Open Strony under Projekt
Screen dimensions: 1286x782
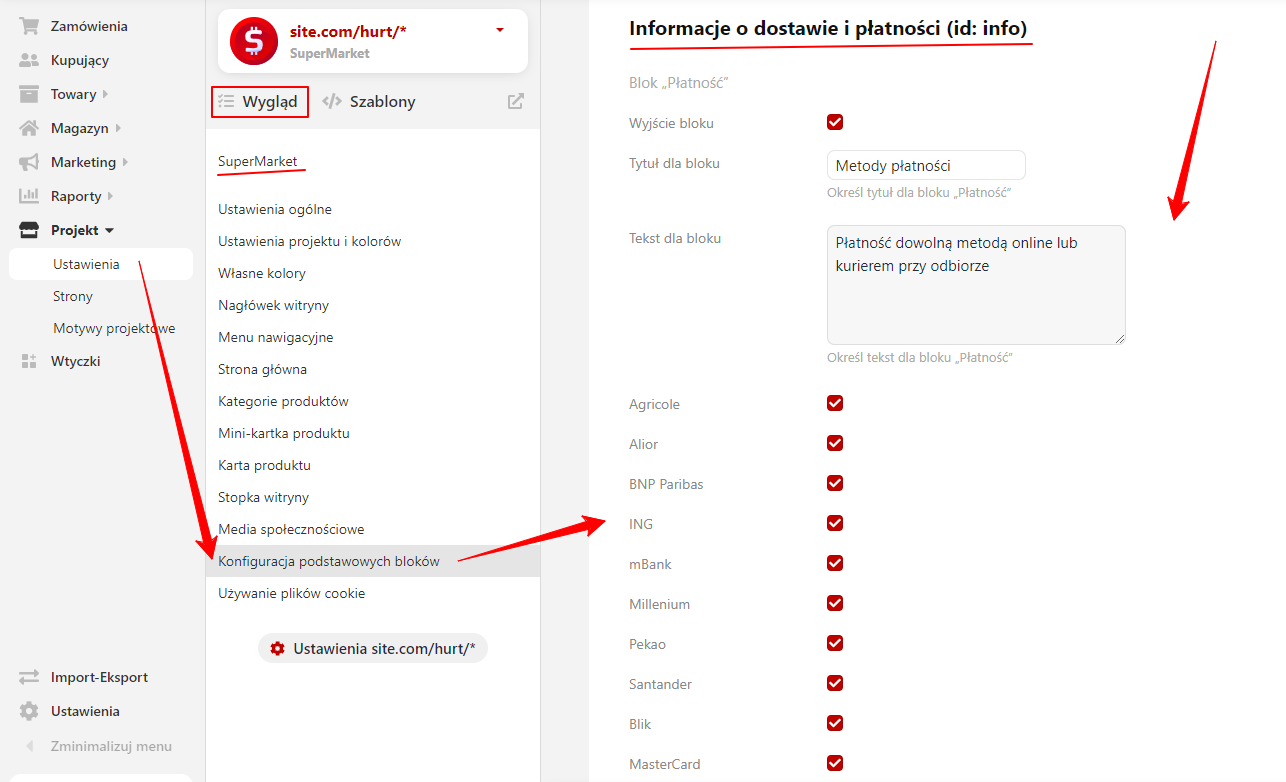(73, 296)
